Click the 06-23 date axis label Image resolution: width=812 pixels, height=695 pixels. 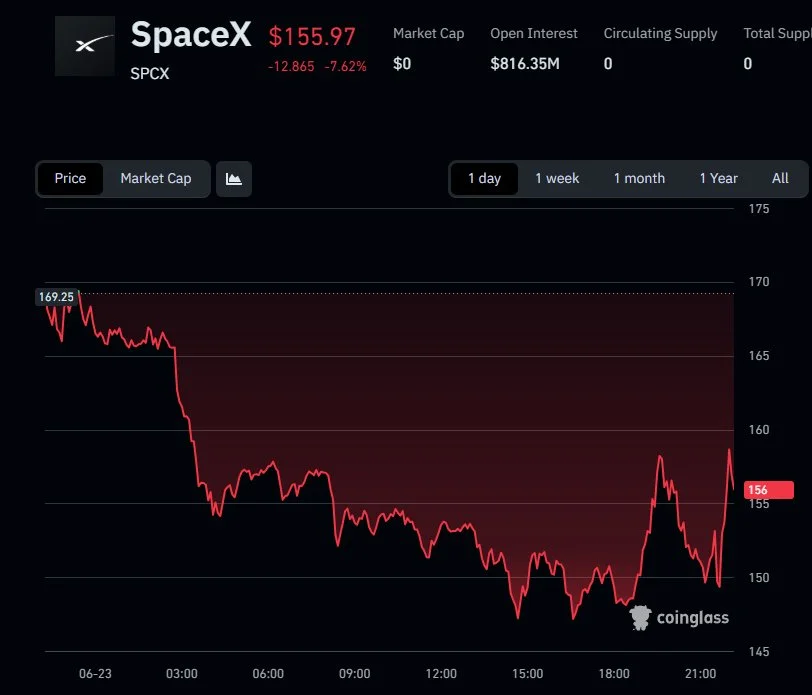(95, 674)
